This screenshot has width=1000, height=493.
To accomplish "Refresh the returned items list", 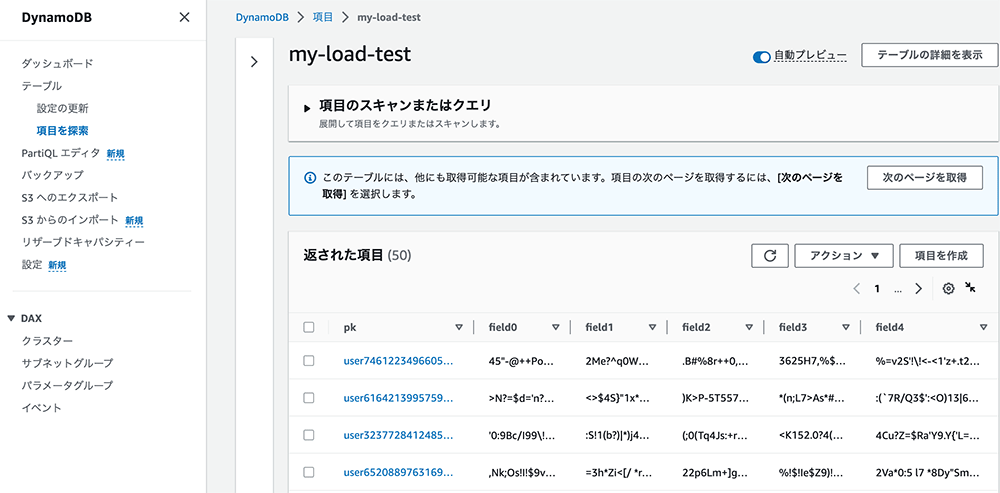I will point(770,256).
